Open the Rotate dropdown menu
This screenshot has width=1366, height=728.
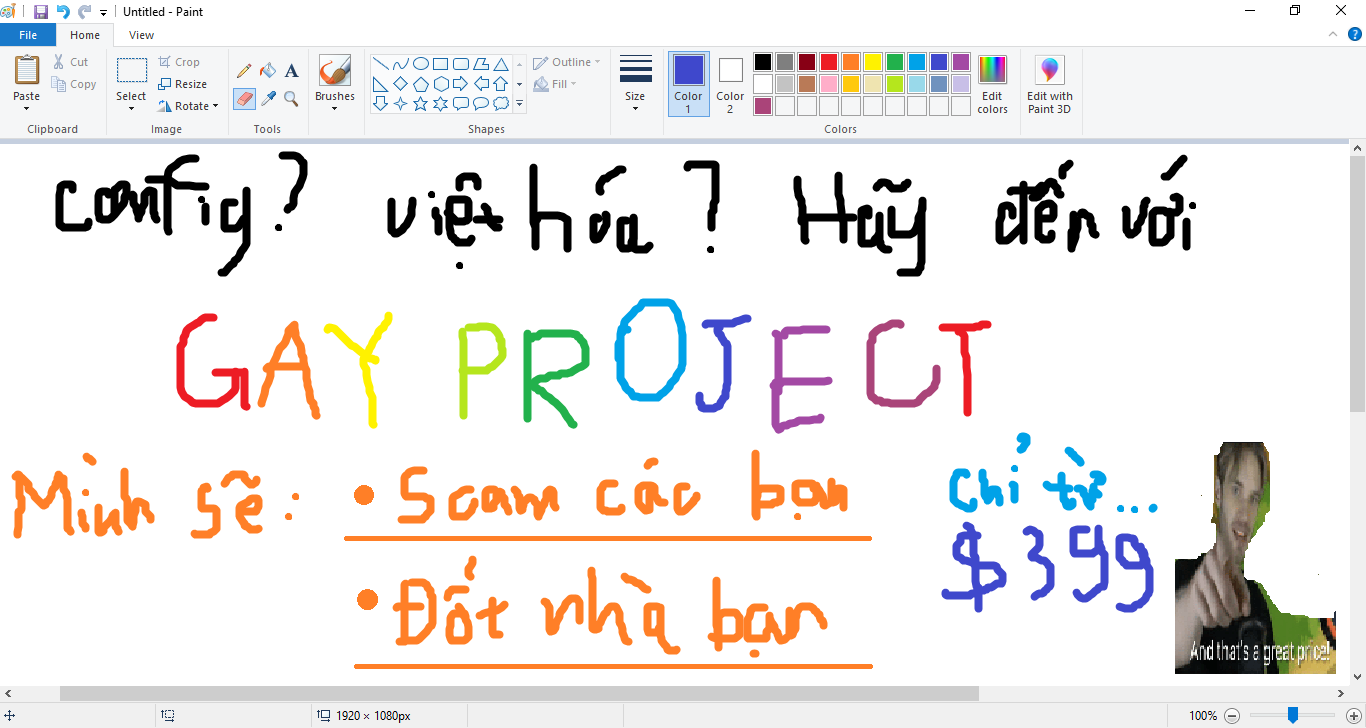188,106
